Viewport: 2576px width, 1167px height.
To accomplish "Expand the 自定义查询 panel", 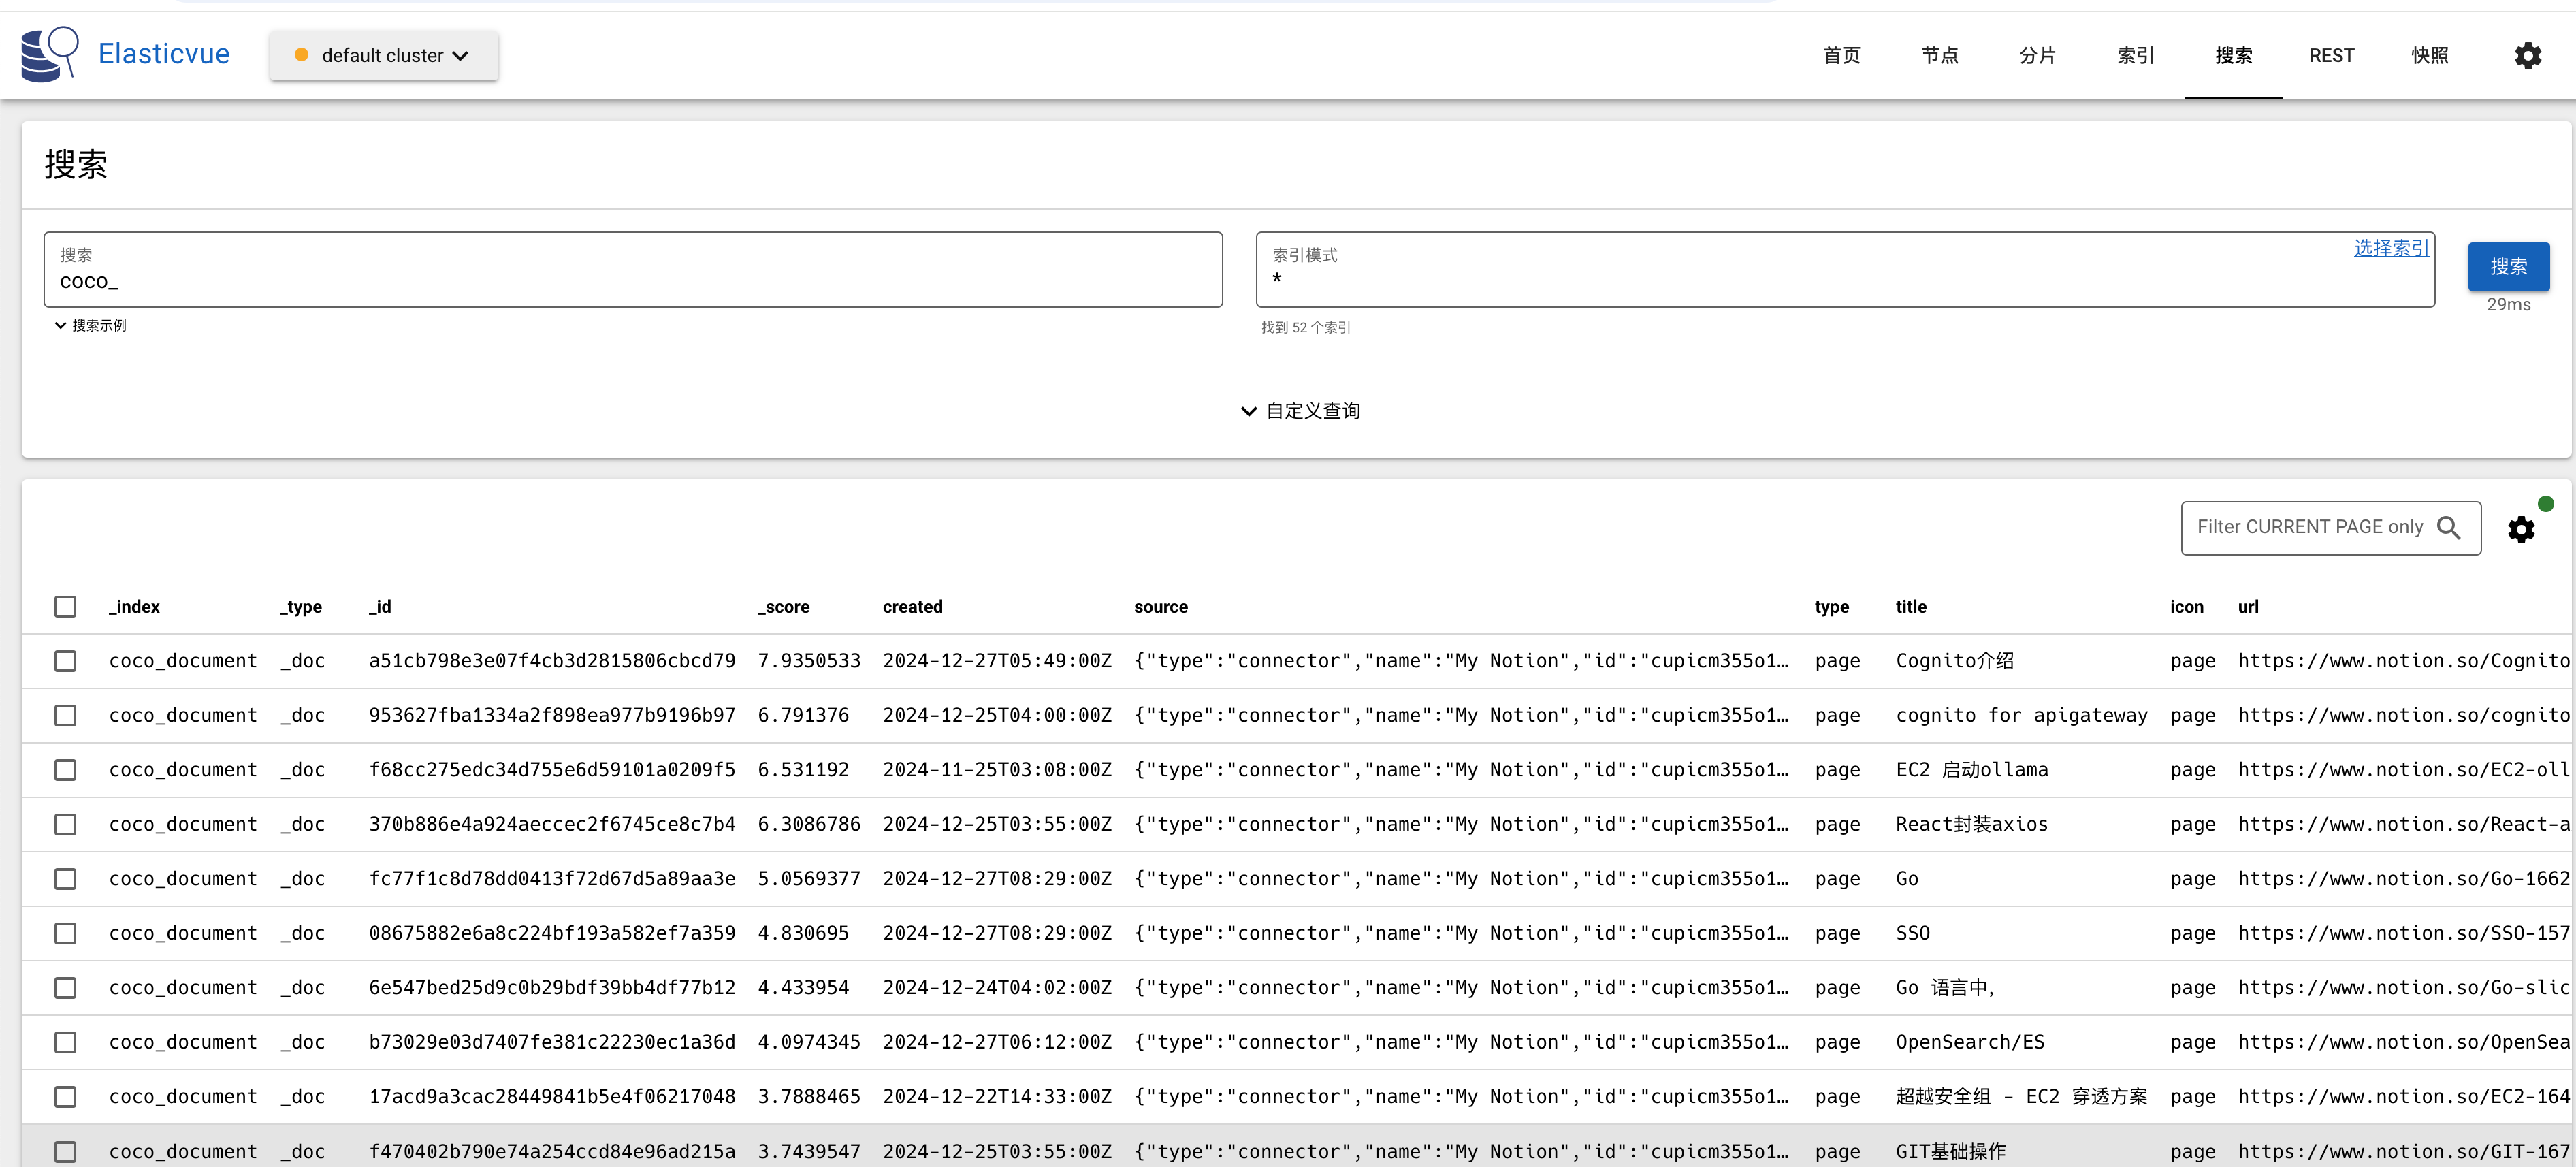I will pyautogui.click(x=1300, y=411).
